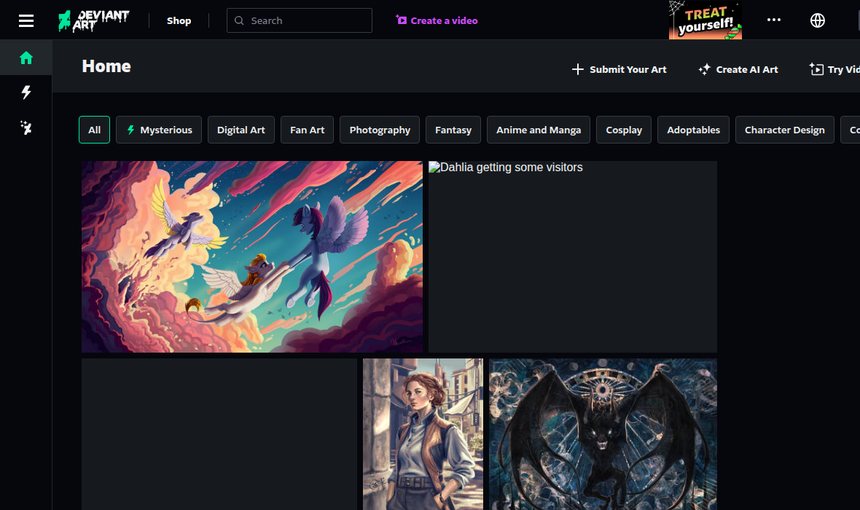Open the blank artwork tile below ponies
The width and height of the screenshot is (860, 510).
coord(219,434)
